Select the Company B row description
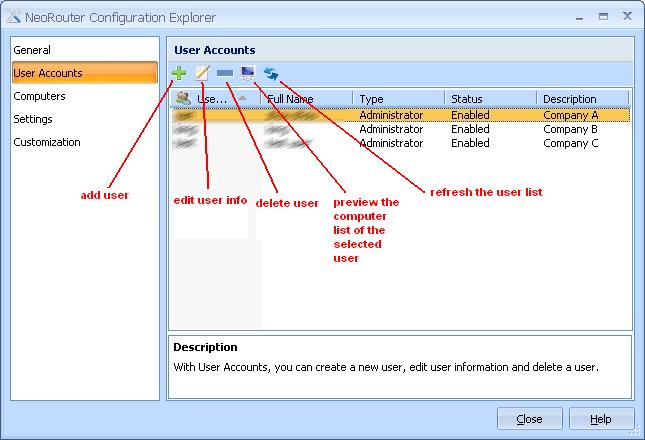The image size is (645, 440). point(571,129)
